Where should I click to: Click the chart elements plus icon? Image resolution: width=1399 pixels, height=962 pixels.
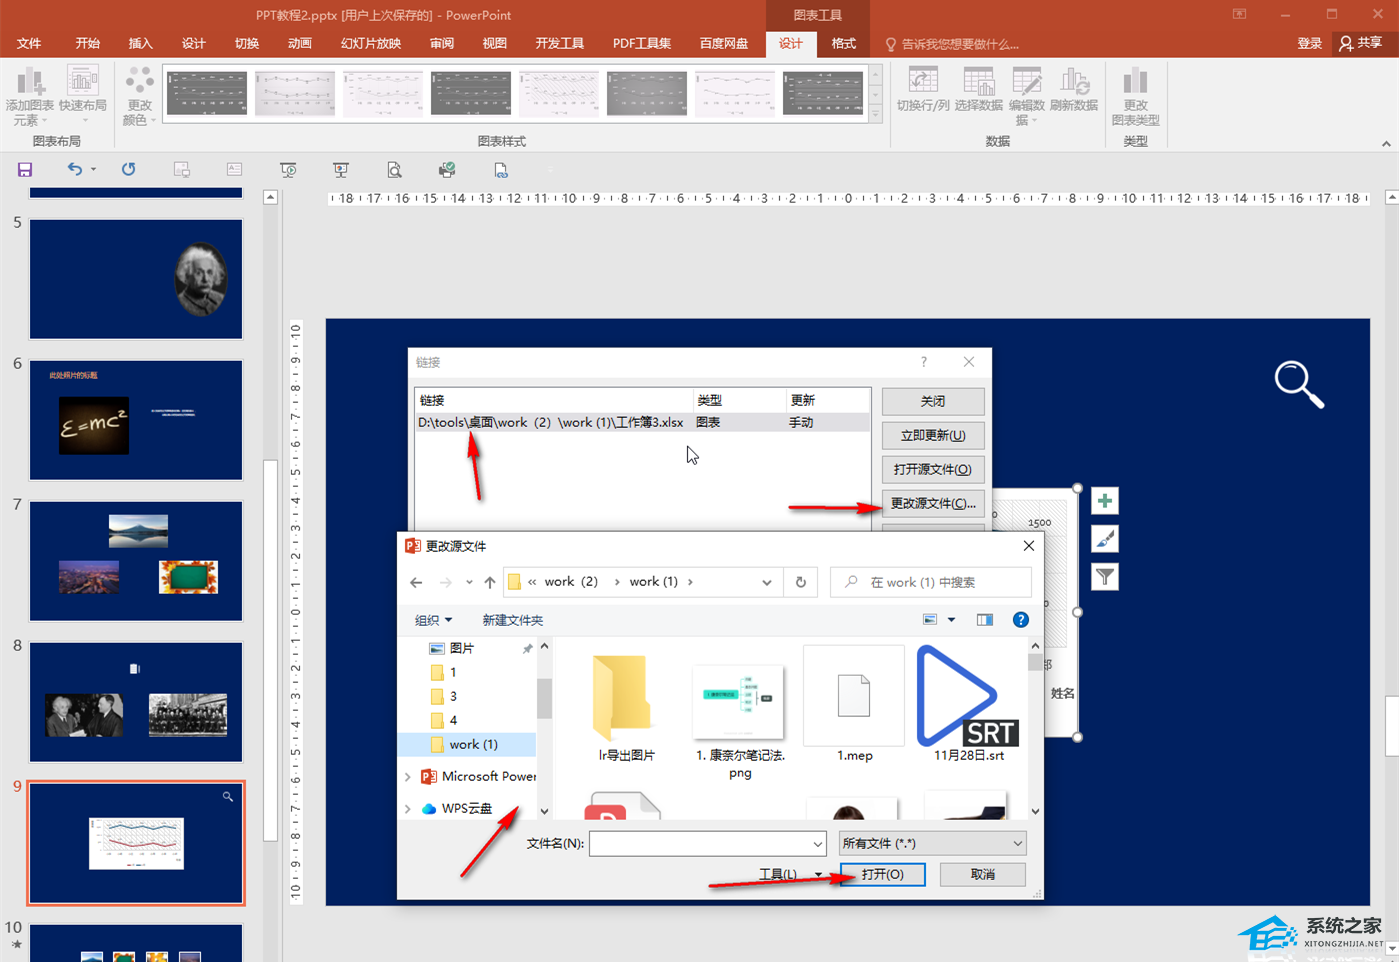(x=1105, y=501)
